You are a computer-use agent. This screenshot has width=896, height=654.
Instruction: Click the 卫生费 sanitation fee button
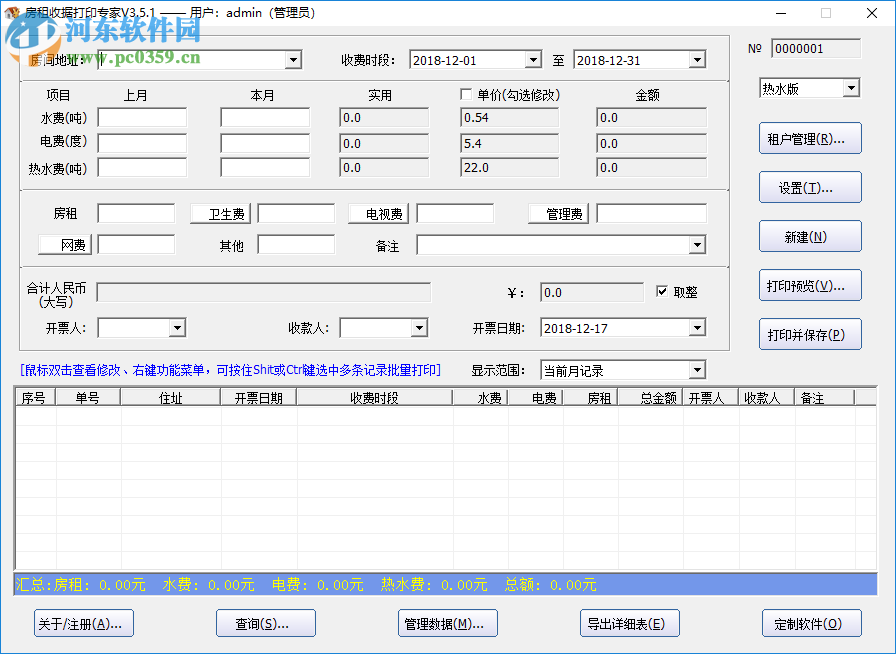218,212
